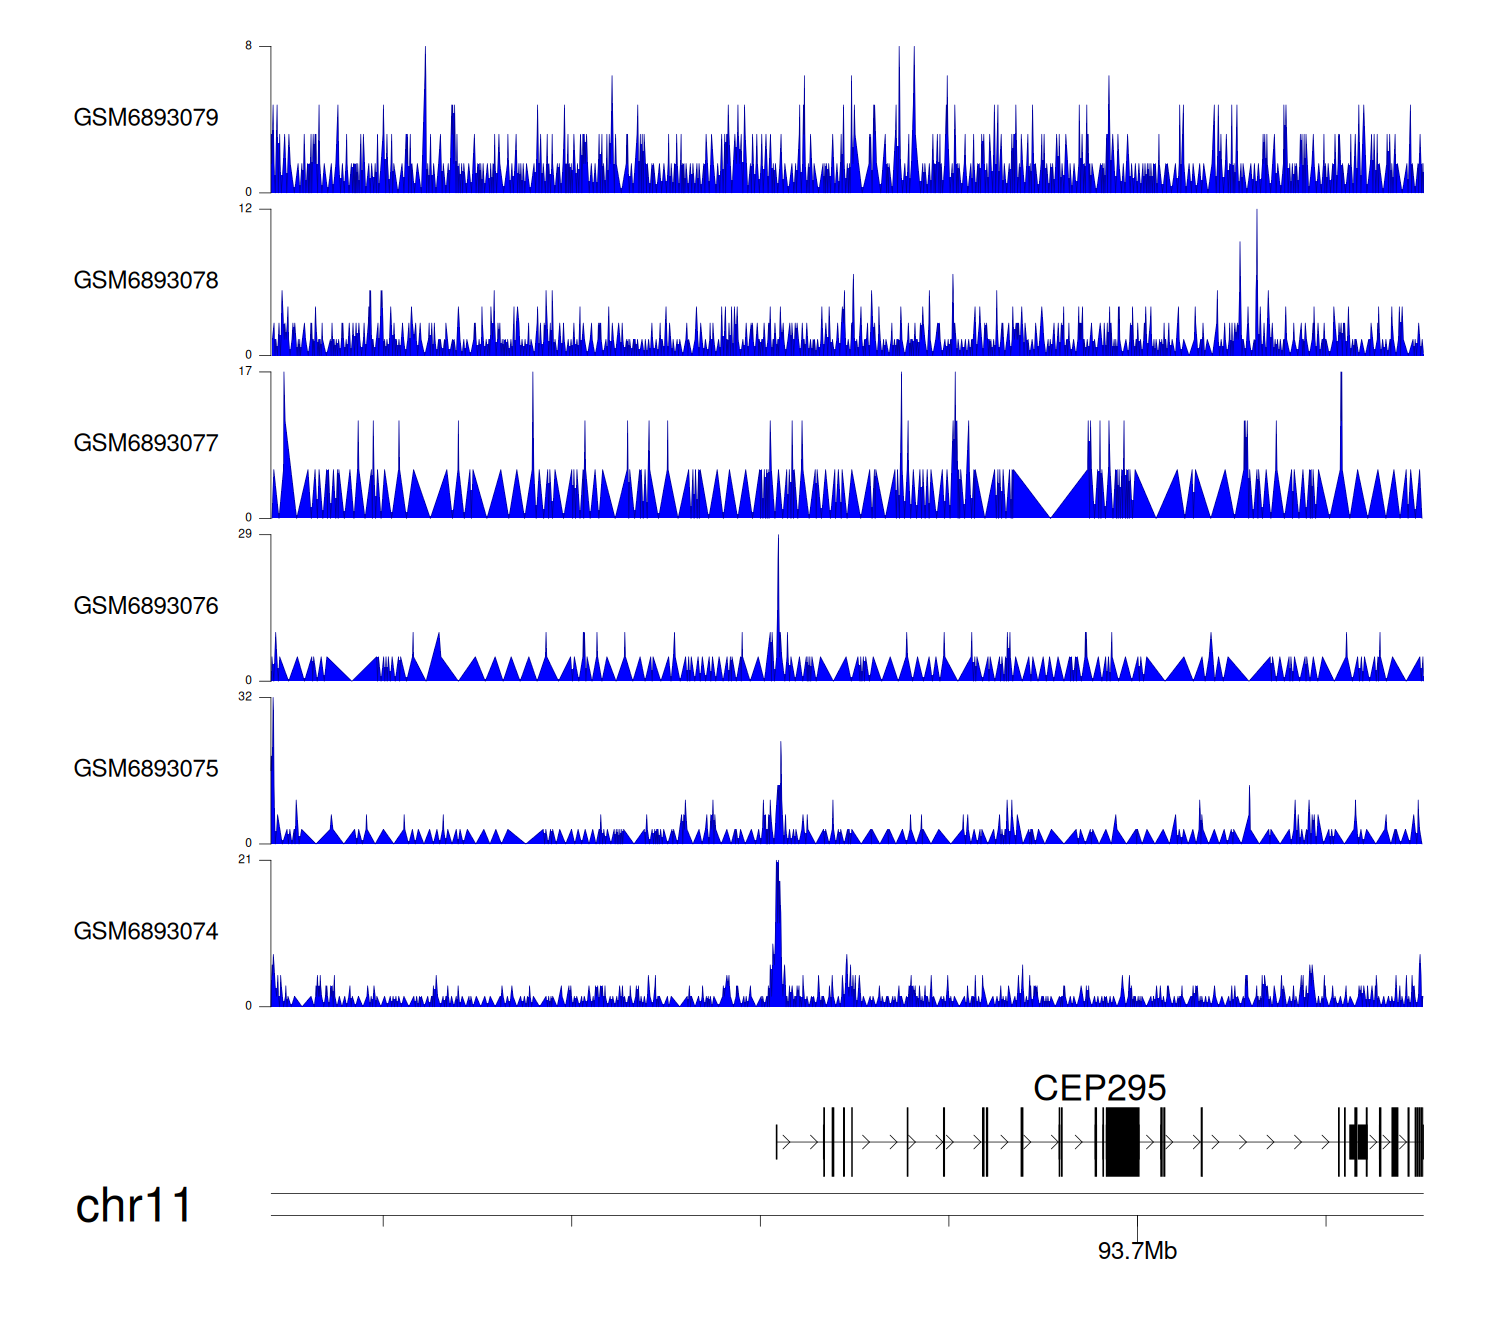Click the GSM6893075 track name
1500x1320 pixels.
click(x=146, y=769)
